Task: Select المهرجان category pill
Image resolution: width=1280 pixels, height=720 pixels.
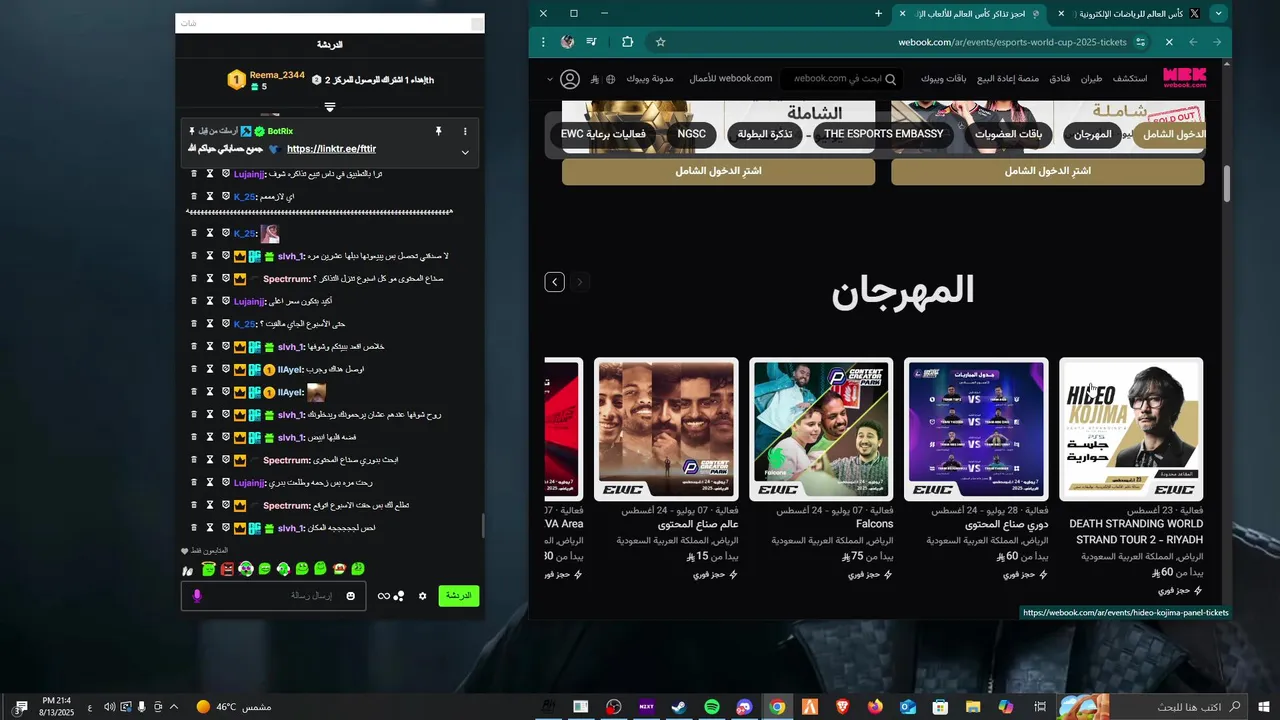Action: pos(1092,134)
